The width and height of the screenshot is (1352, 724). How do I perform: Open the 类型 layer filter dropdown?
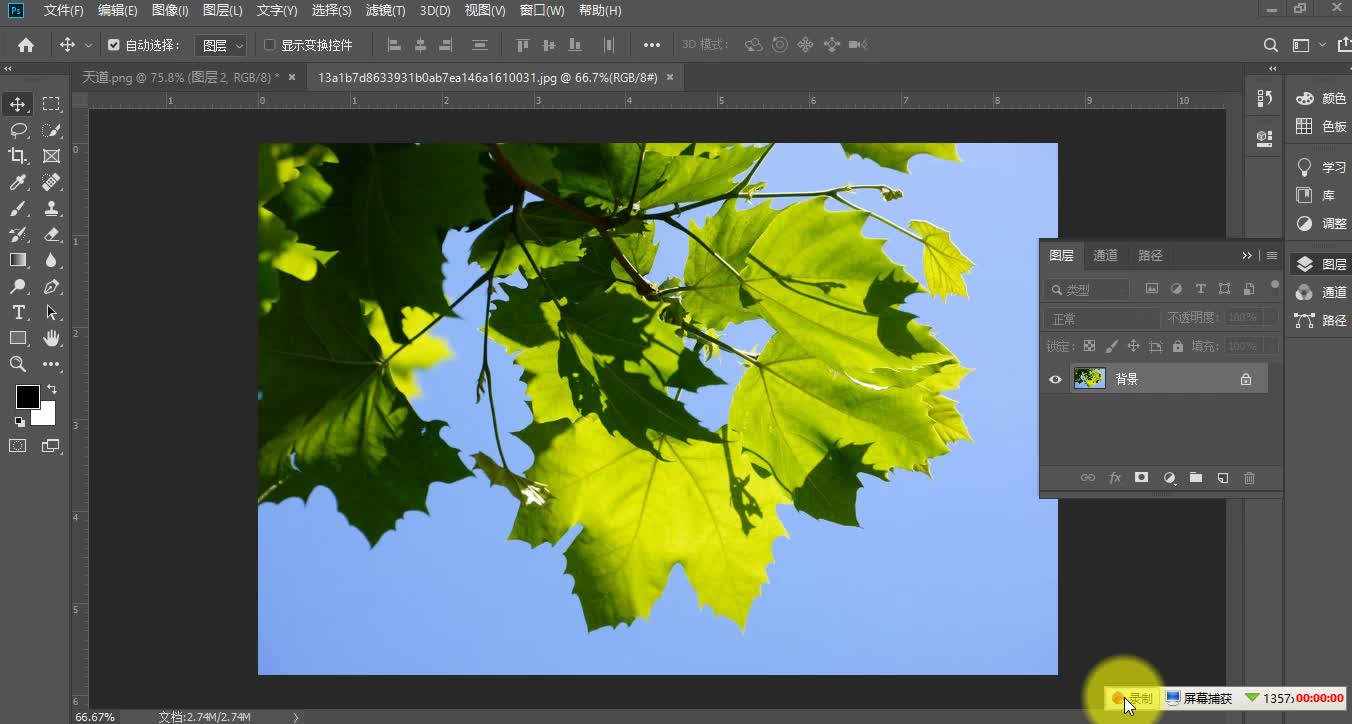(1087, 289)
